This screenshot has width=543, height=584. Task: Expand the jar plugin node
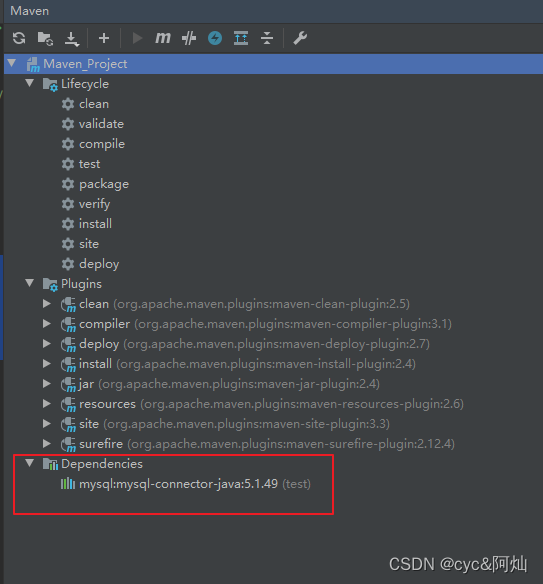[47, 384]
